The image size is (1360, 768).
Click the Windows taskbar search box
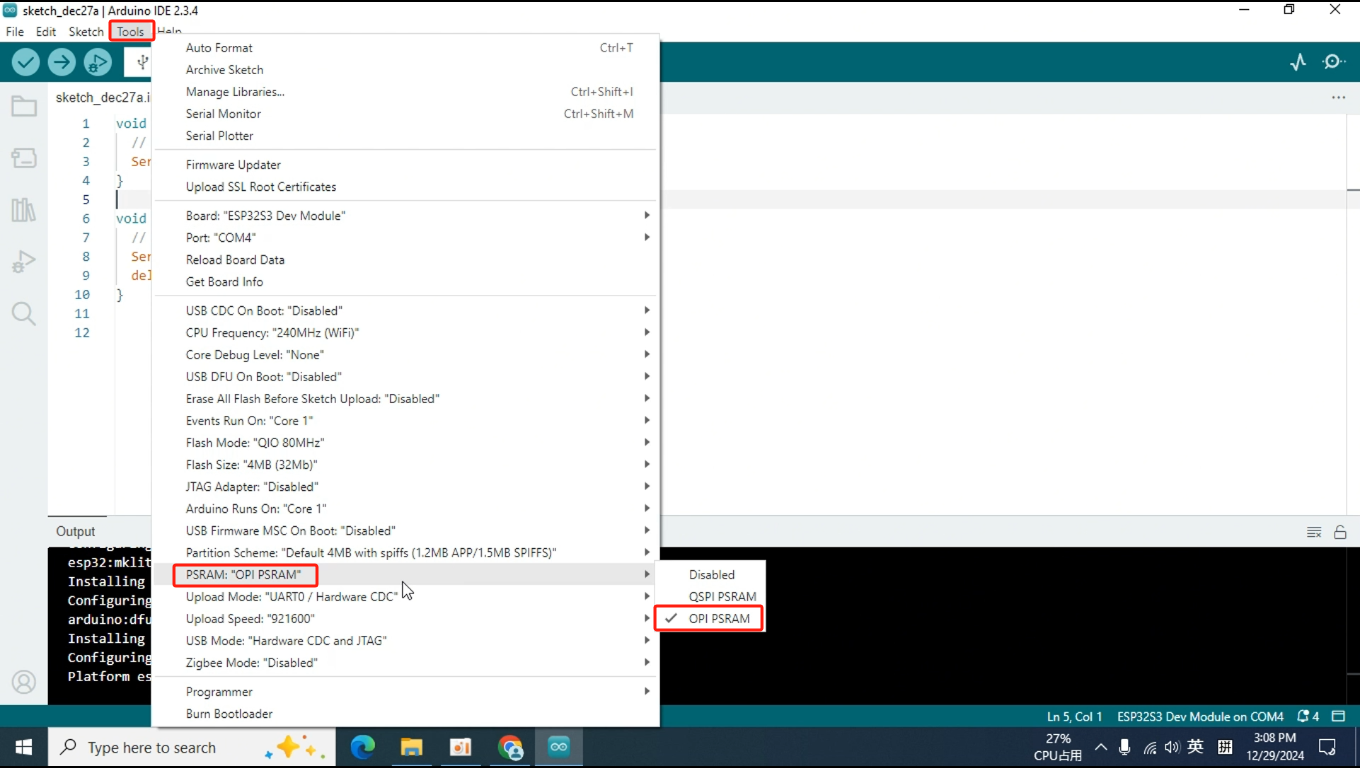click(192, 747)
